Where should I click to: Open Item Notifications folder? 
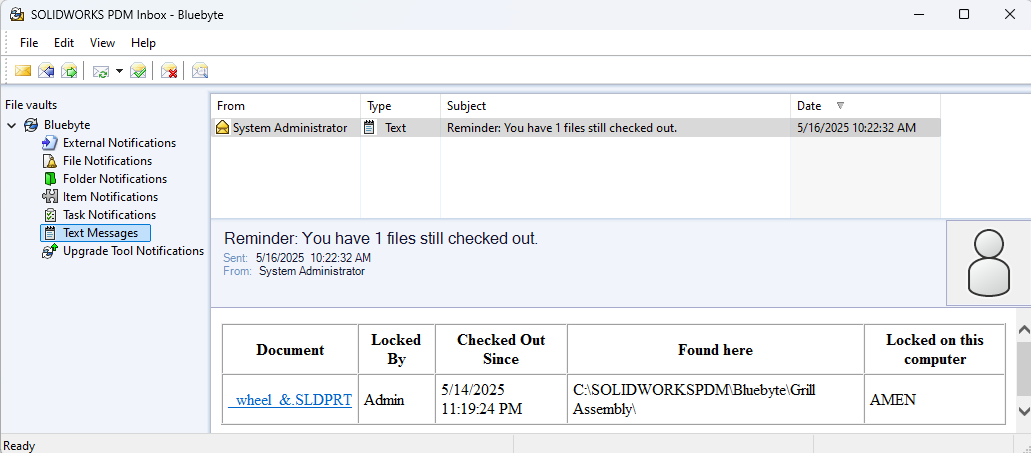point(110,197)
